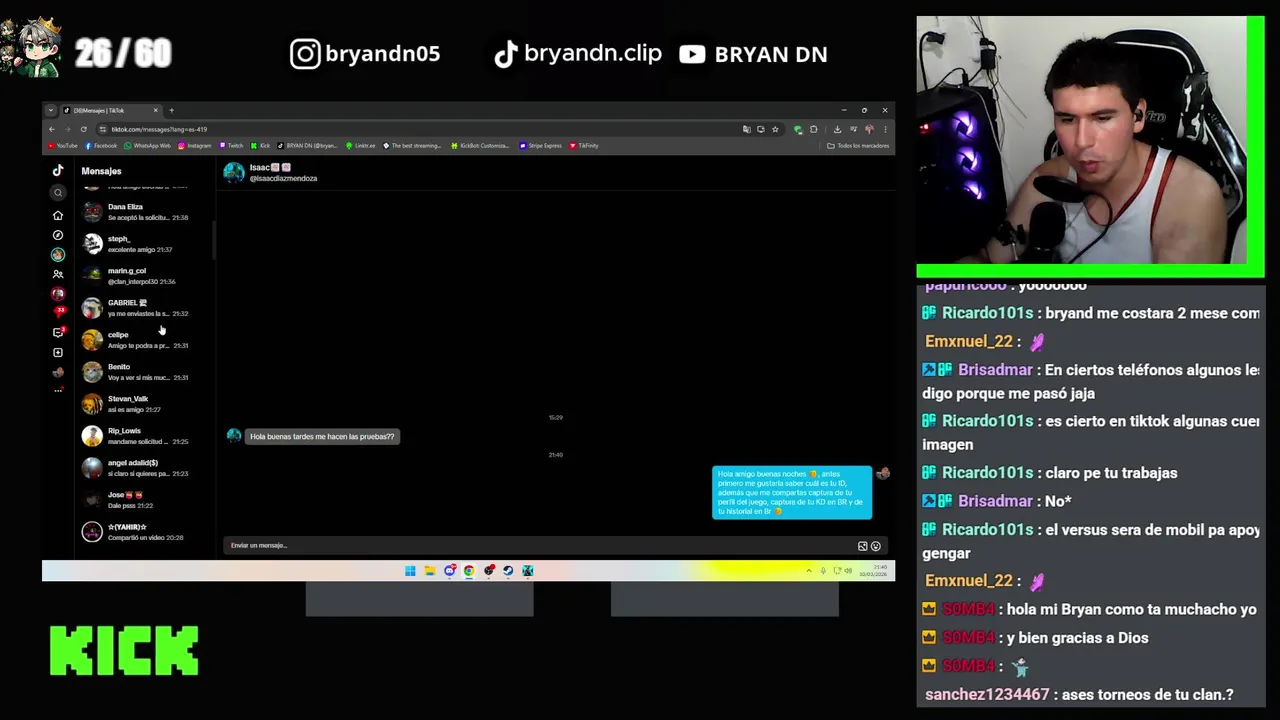
Task: Open the three-dots More icon in TikTok sidebar
Action: coord(58,390)
